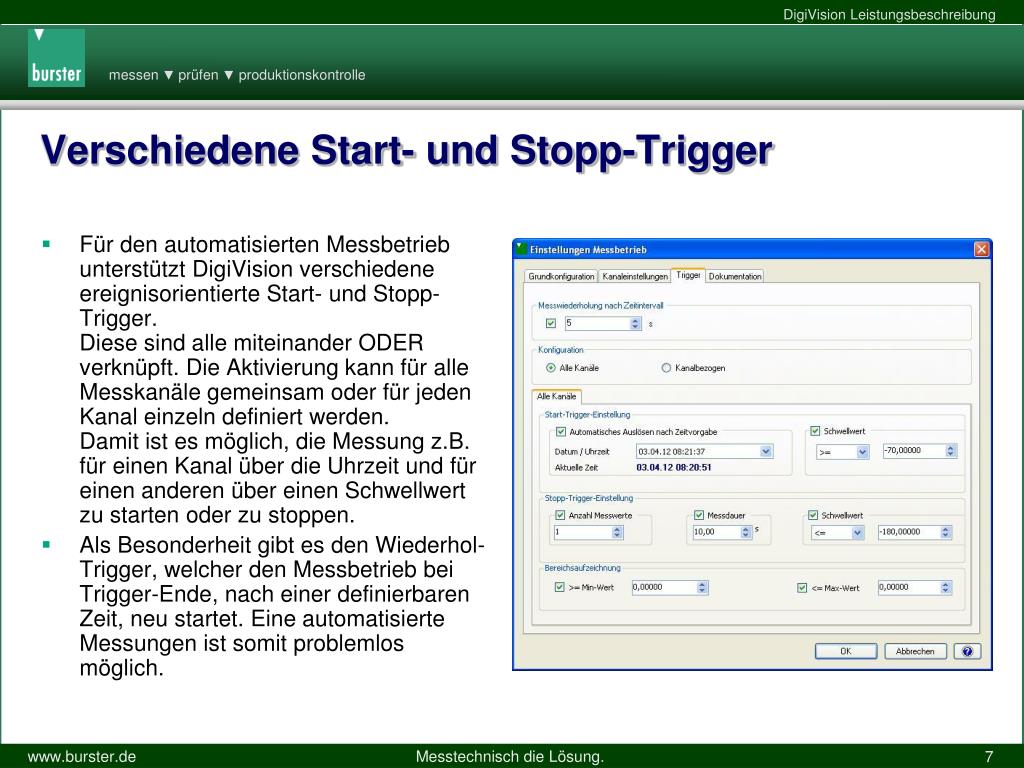The image size is (1024, 768).
Task: Click the Max-Wert spinner arrows
Action: 946,587
